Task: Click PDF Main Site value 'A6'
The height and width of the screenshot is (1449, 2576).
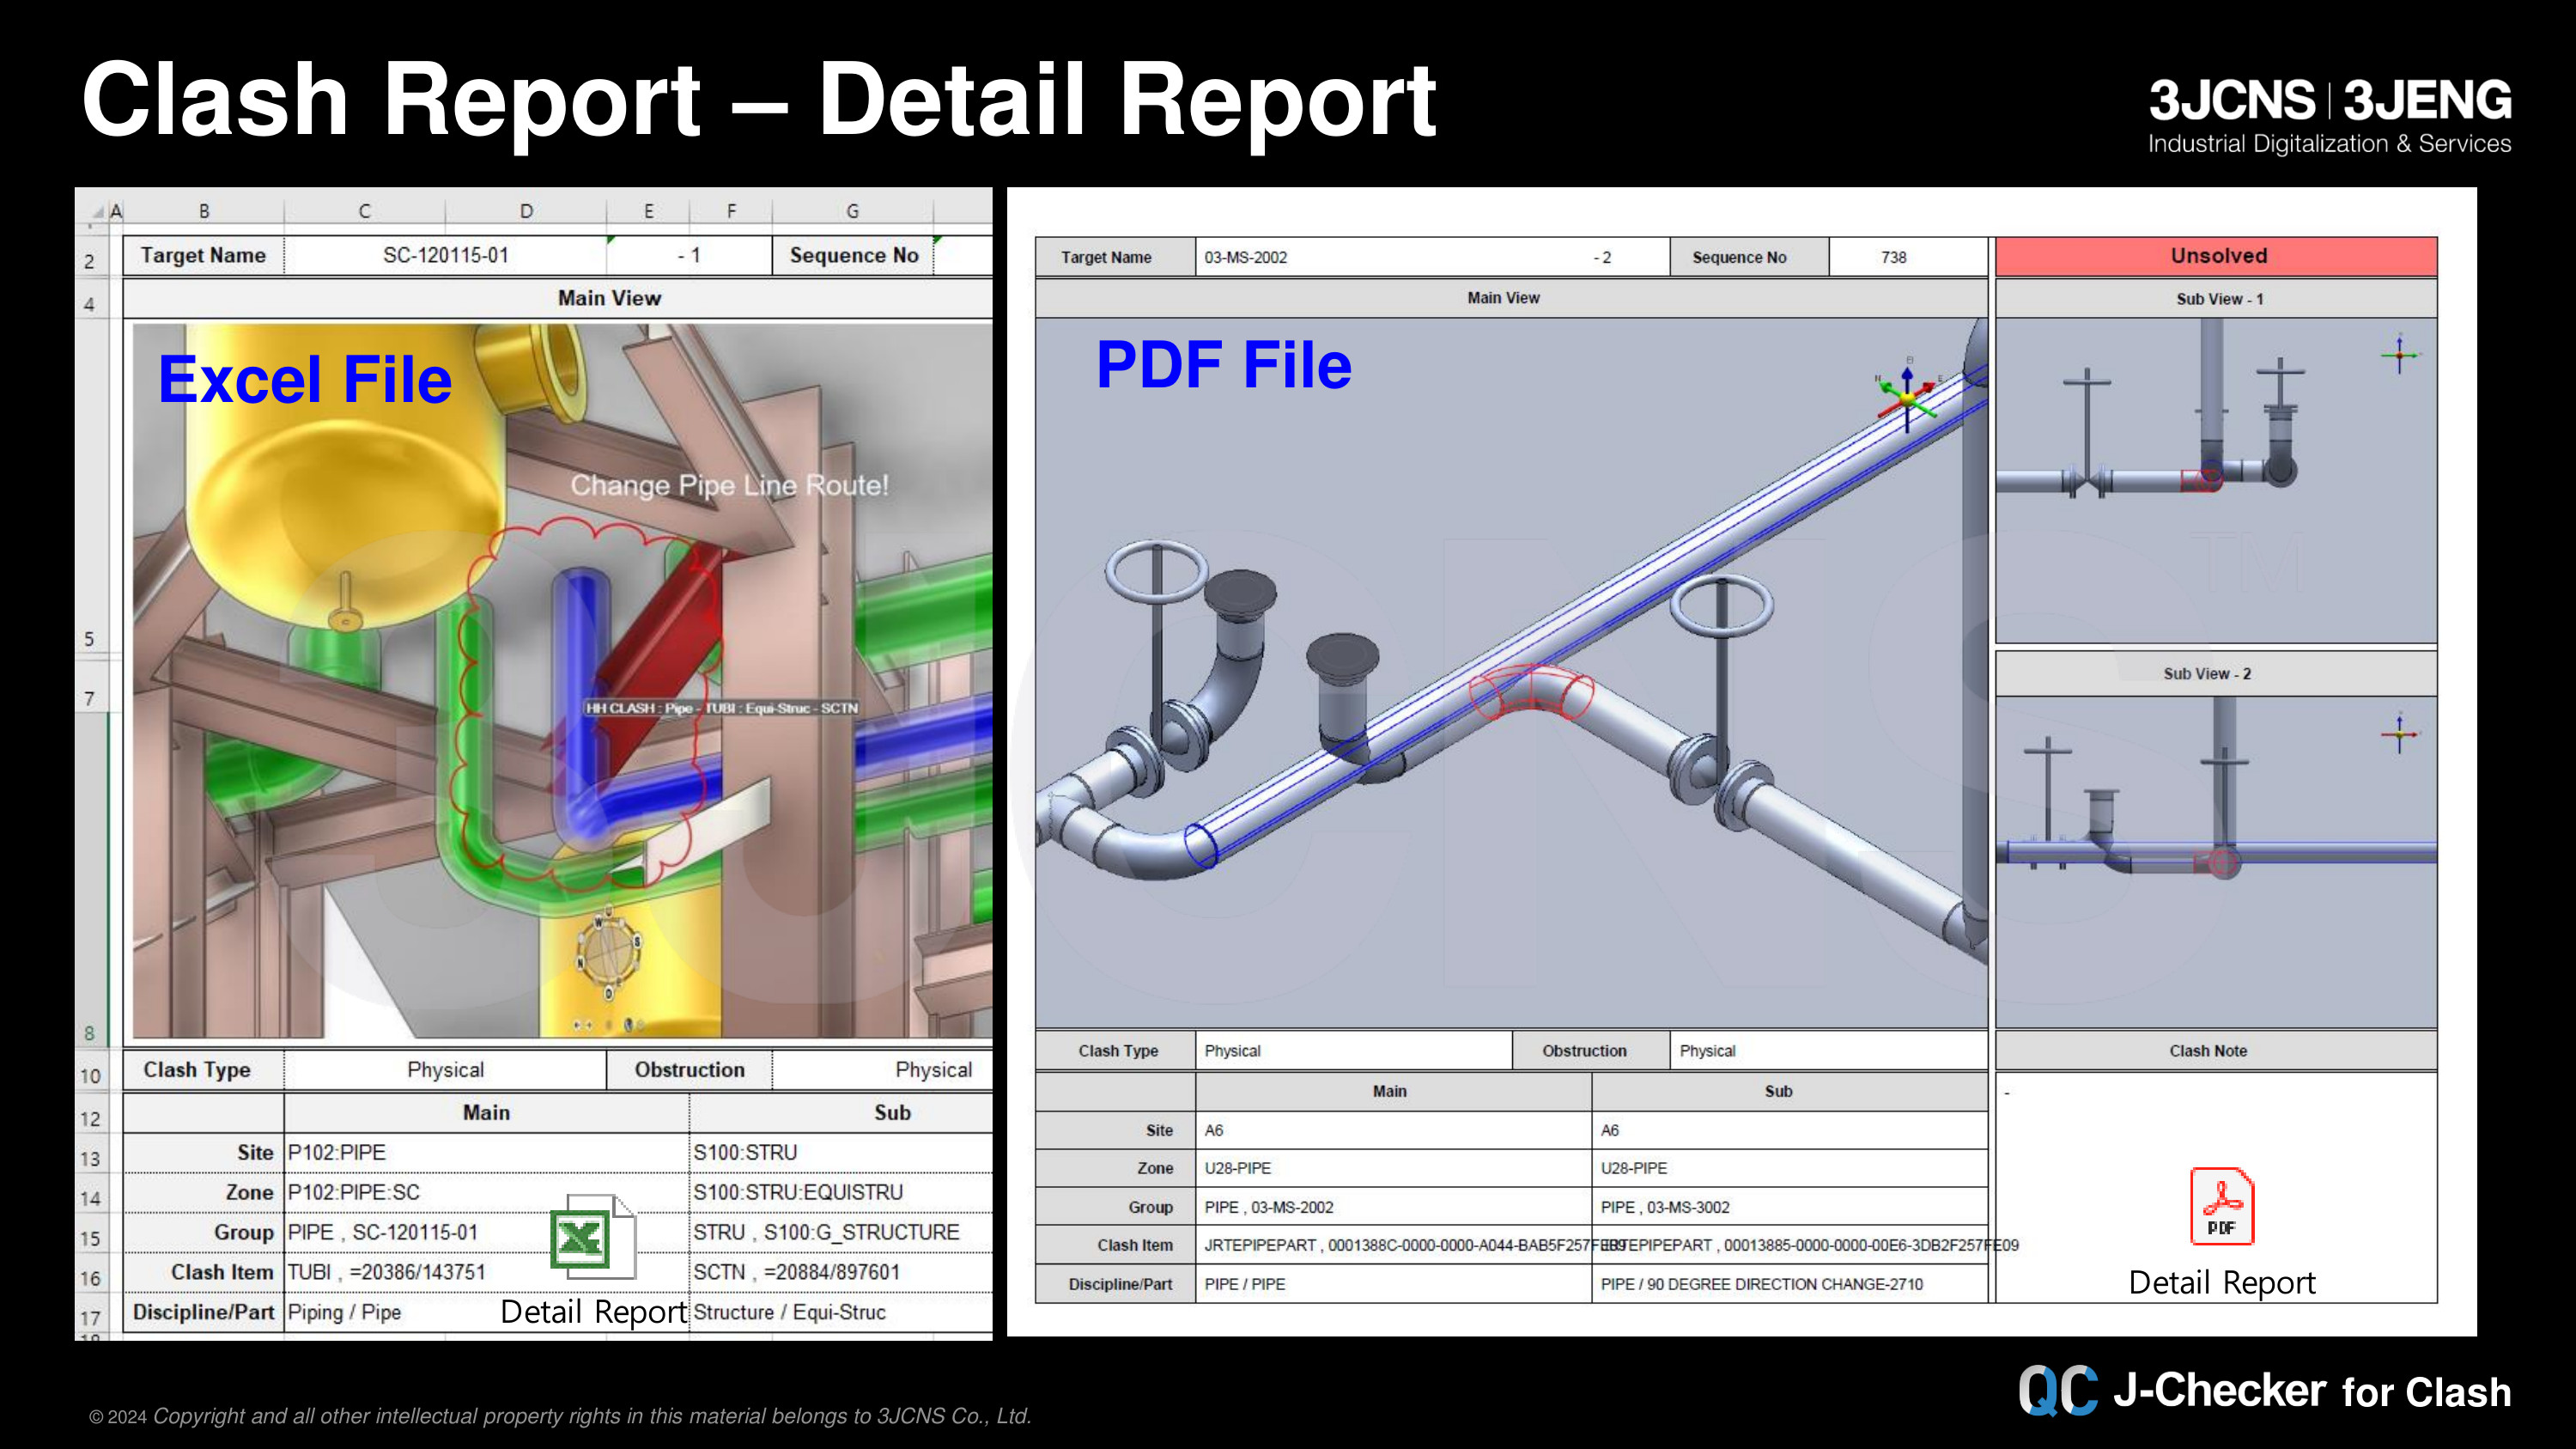Action: [1393, 1130]
